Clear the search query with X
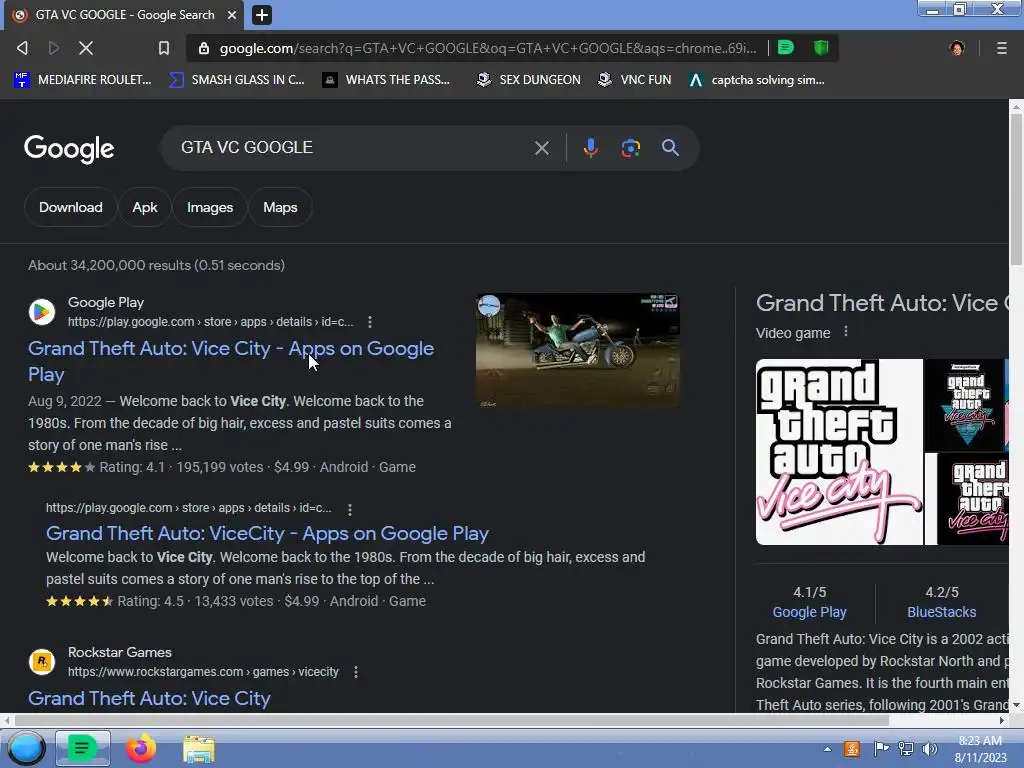This screenshot has height=768, width=1024. [541, 148]
